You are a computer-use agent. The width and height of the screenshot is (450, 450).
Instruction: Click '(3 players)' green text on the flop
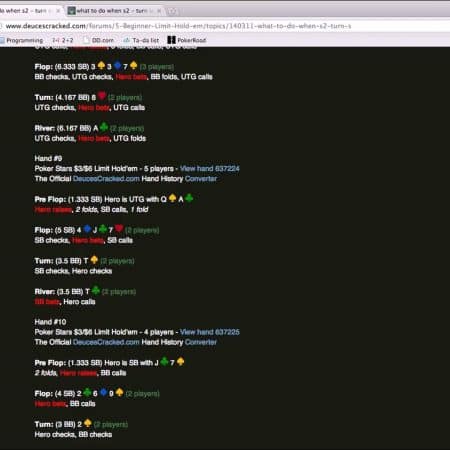[x=157, y=67]
